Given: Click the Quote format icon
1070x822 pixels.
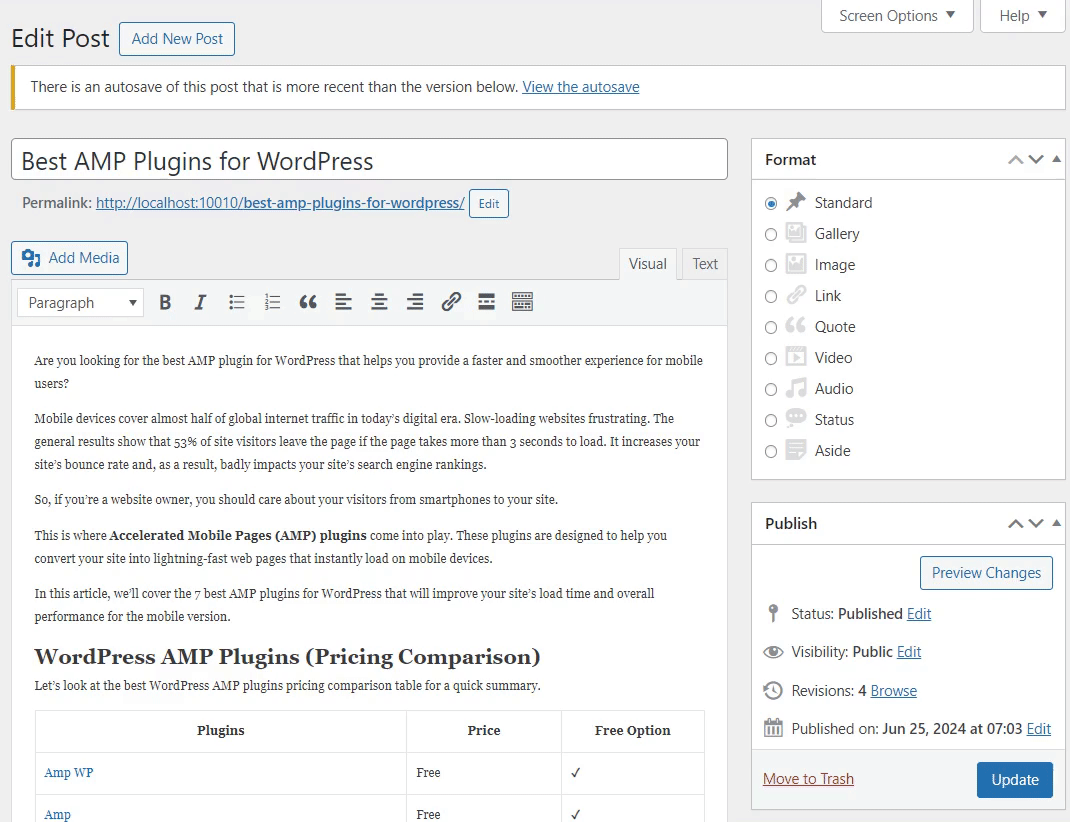Looking at the screenshot, I should tap(796, 326).
